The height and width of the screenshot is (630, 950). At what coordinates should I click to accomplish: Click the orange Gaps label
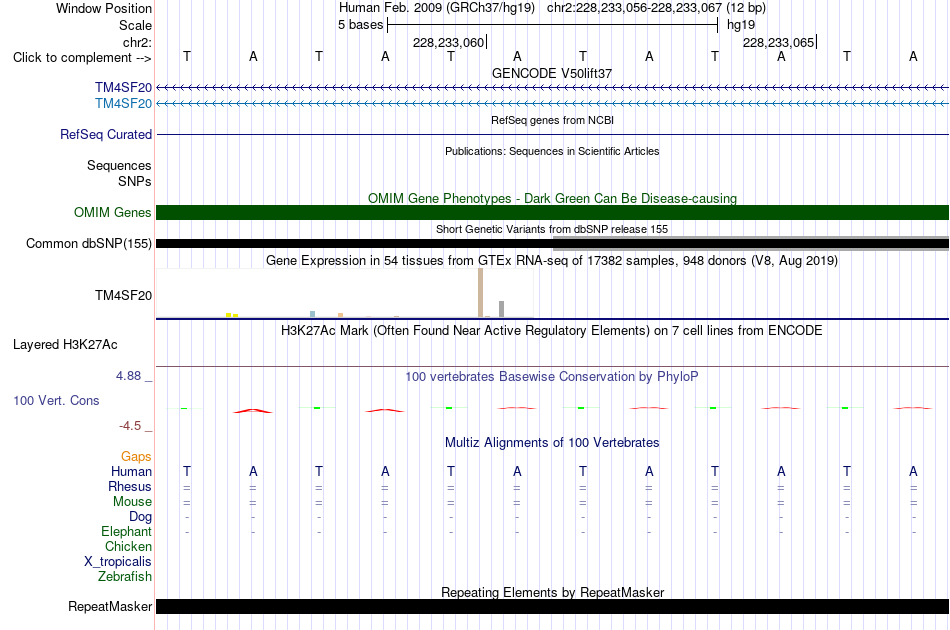[x=136, y=457]
